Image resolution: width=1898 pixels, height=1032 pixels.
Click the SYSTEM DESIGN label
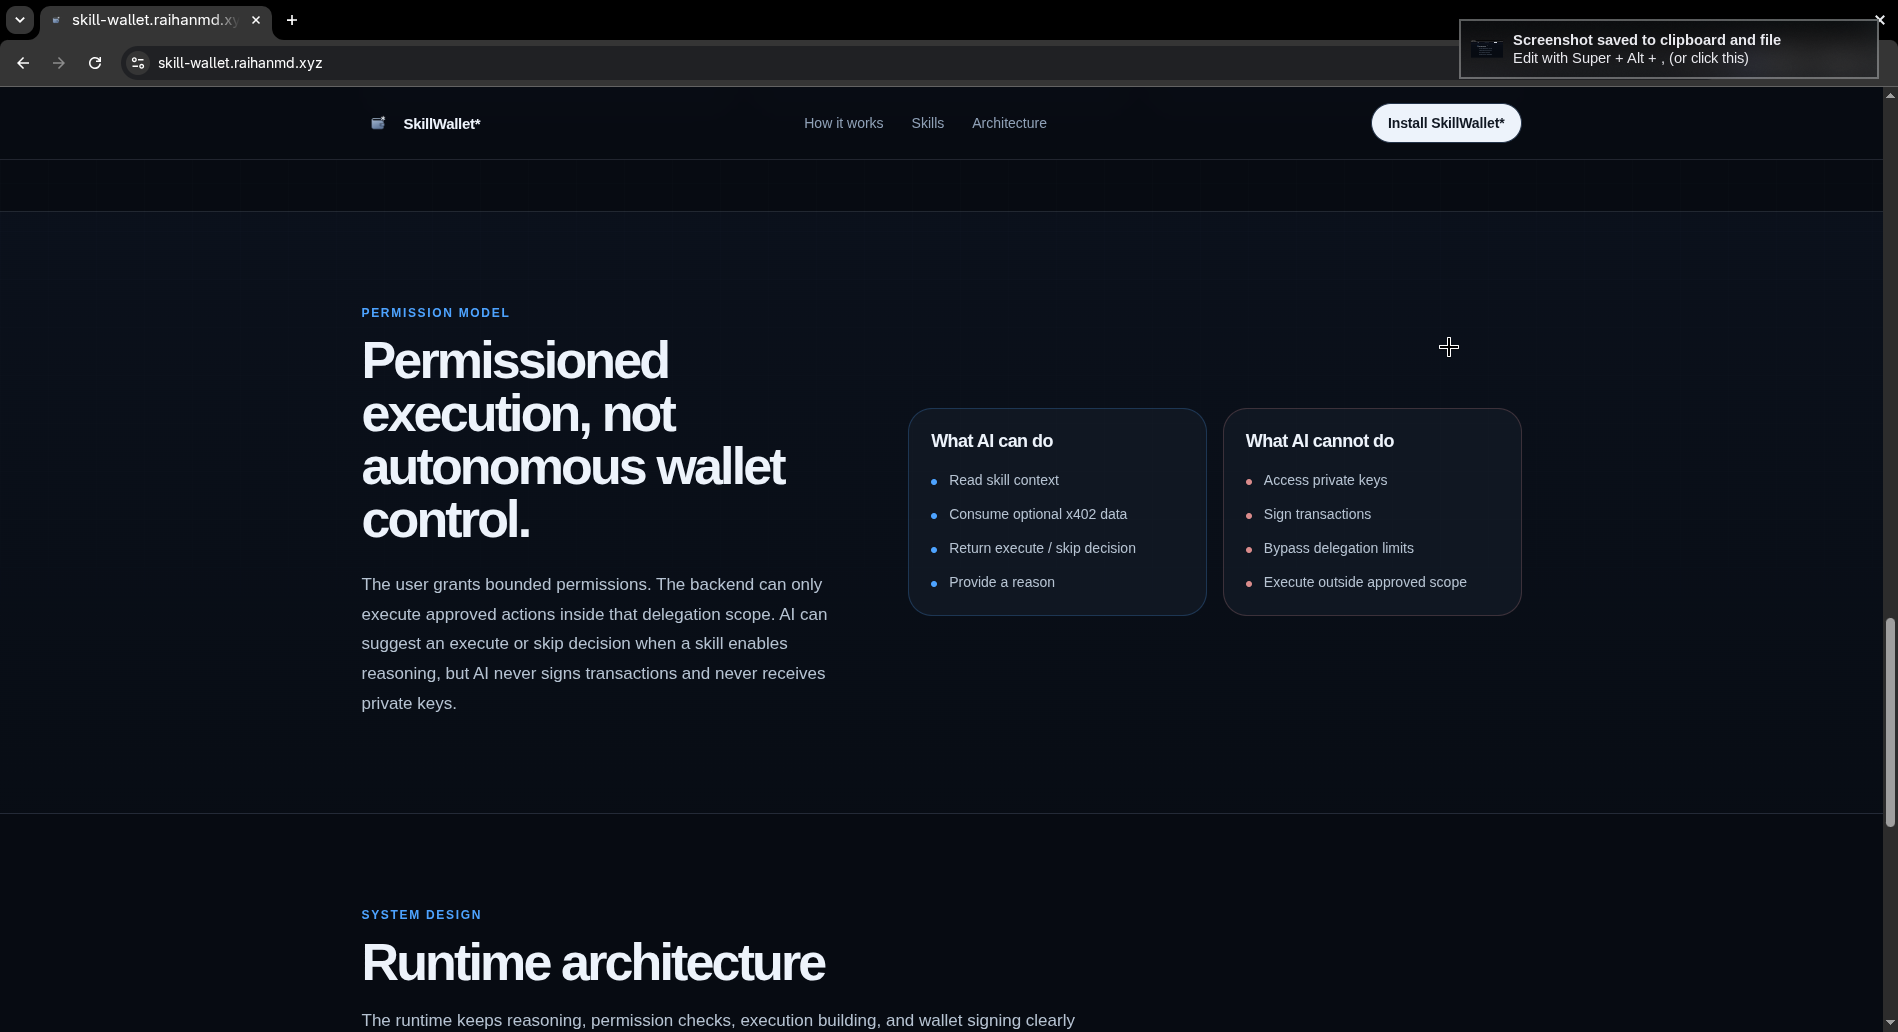coord(421,915)
